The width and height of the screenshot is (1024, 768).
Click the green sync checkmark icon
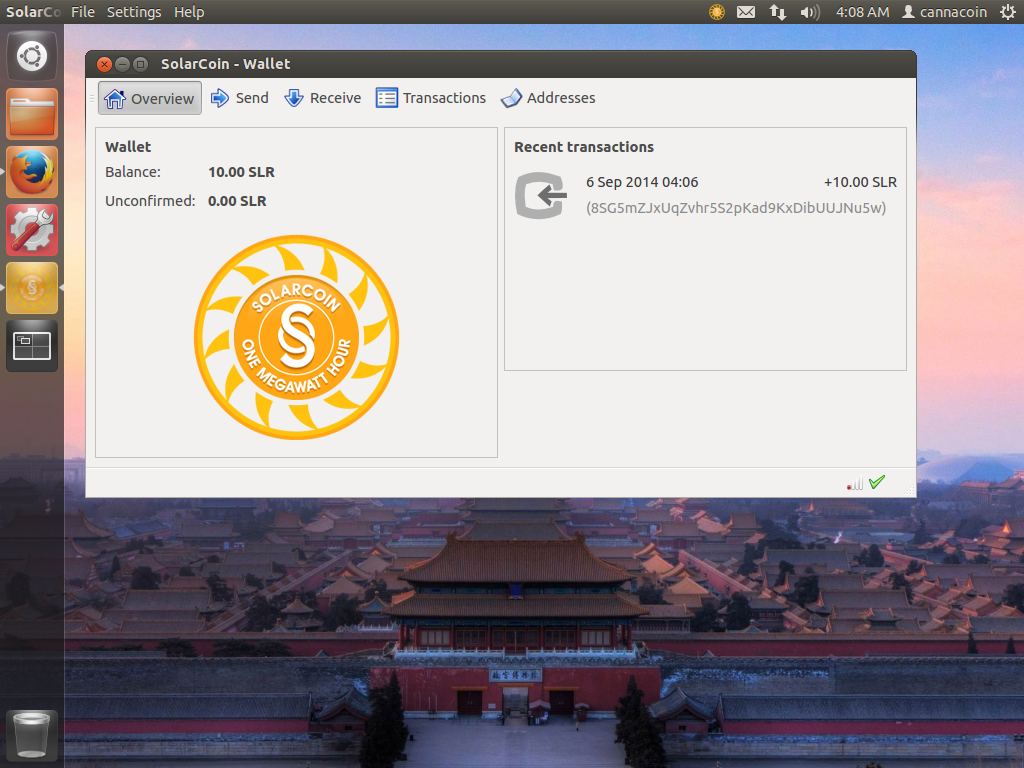pyautogui.click(x=877, y=482)
